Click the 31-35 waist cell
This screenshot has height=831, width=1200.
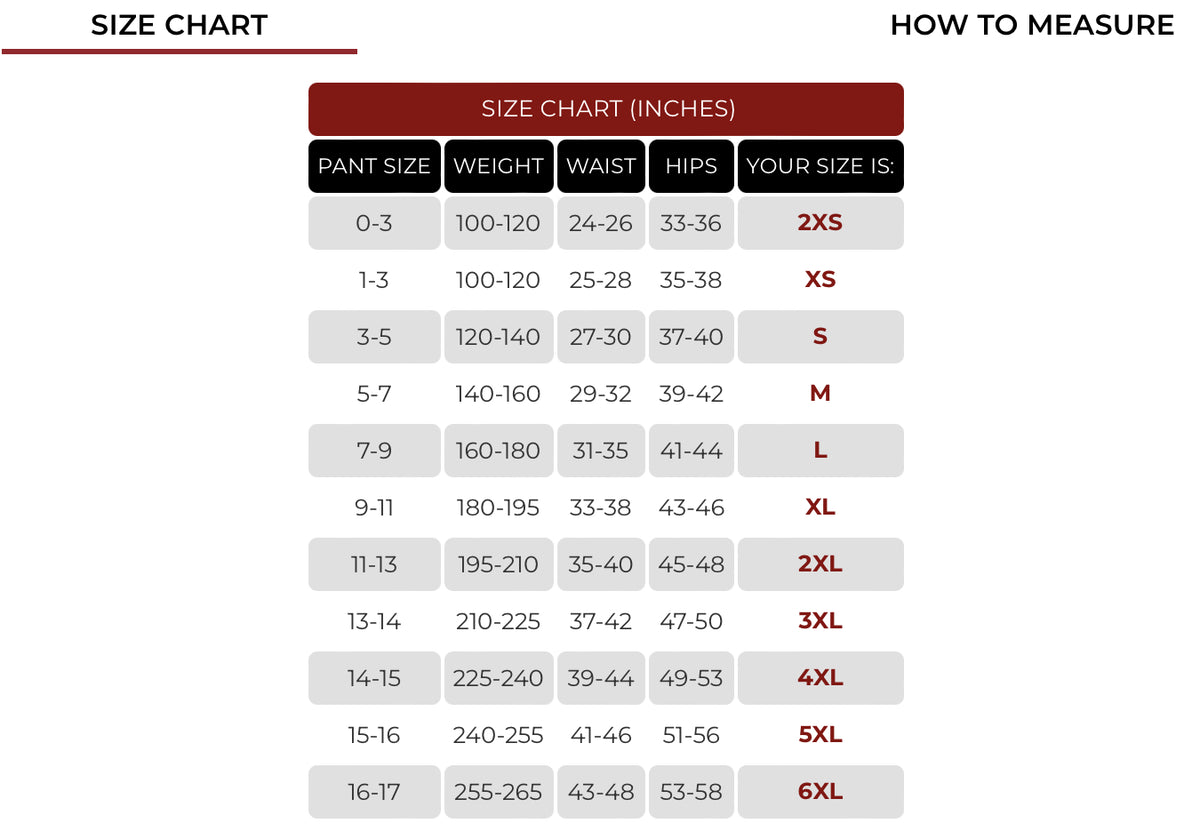click(601, 451)
